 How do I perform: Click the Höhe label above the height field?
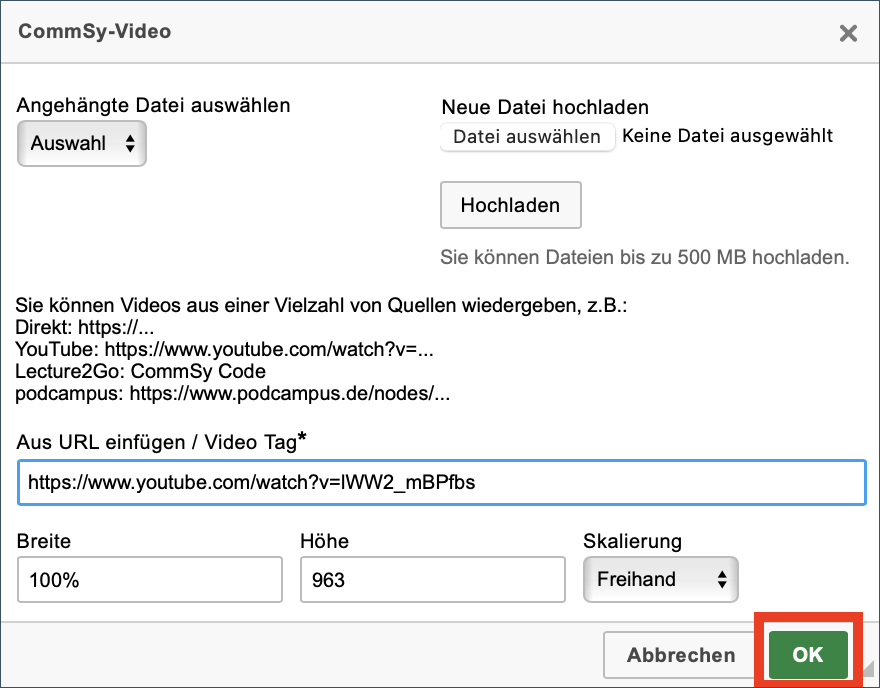324,542
